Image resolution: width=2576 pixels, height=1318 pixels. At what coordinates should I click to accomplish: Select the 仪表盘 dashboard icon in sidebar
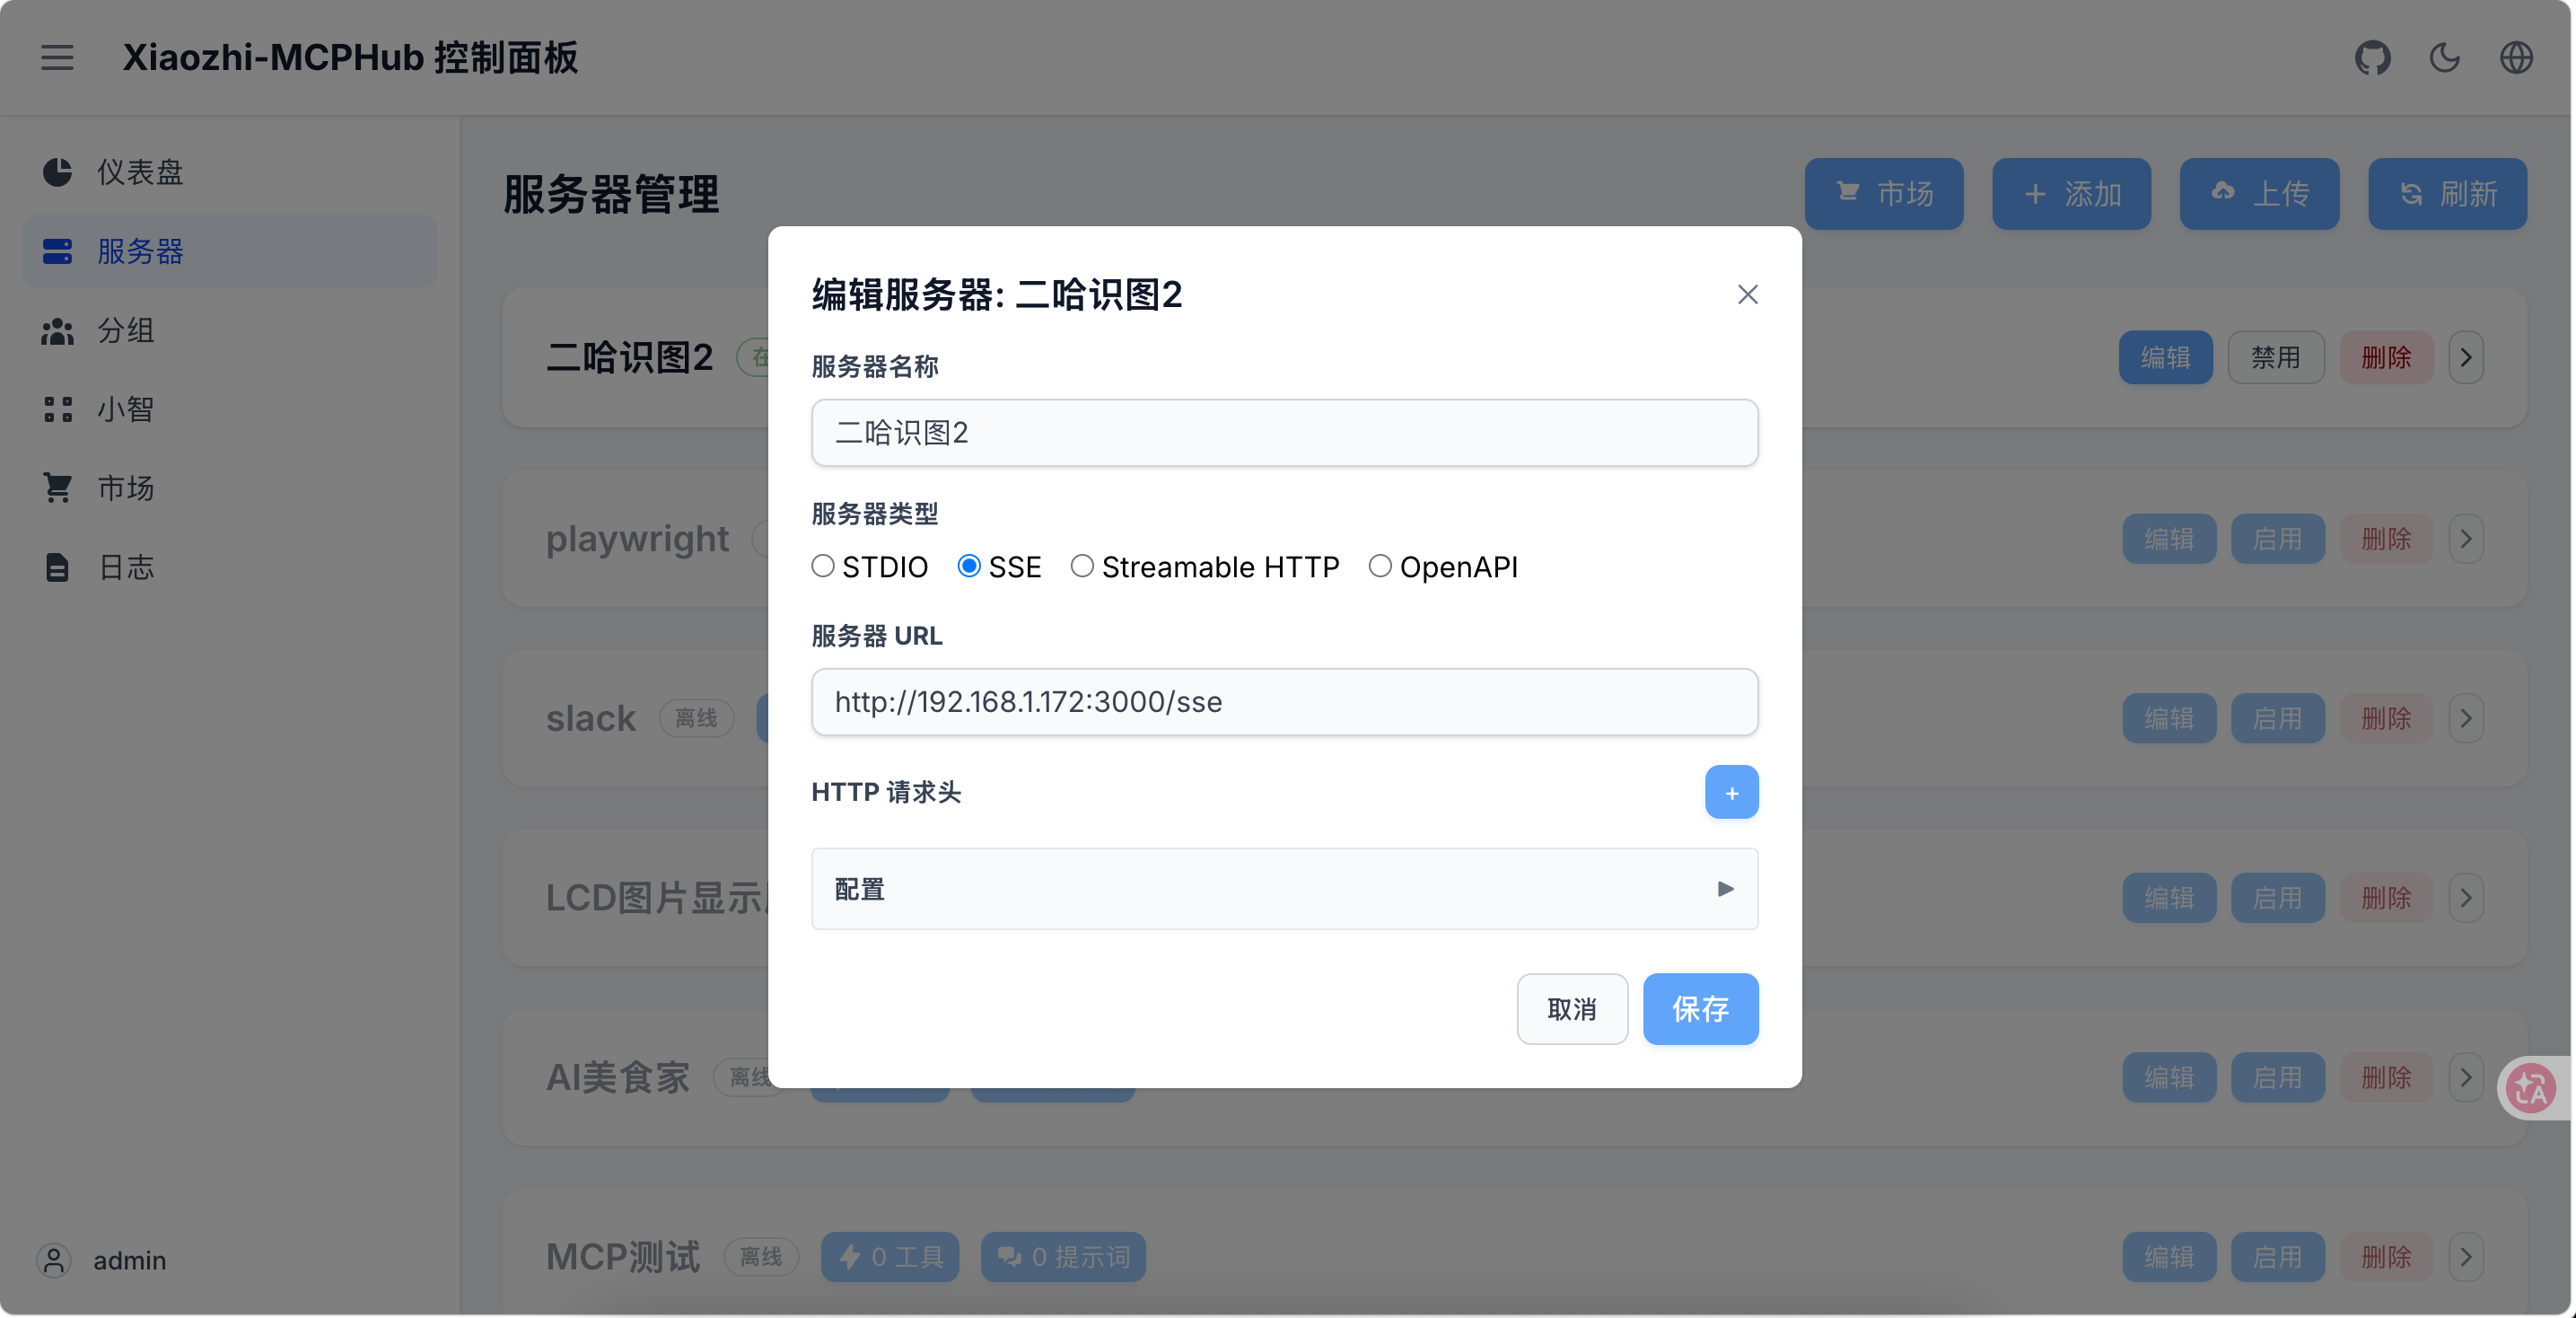click(x=57, y=172)
